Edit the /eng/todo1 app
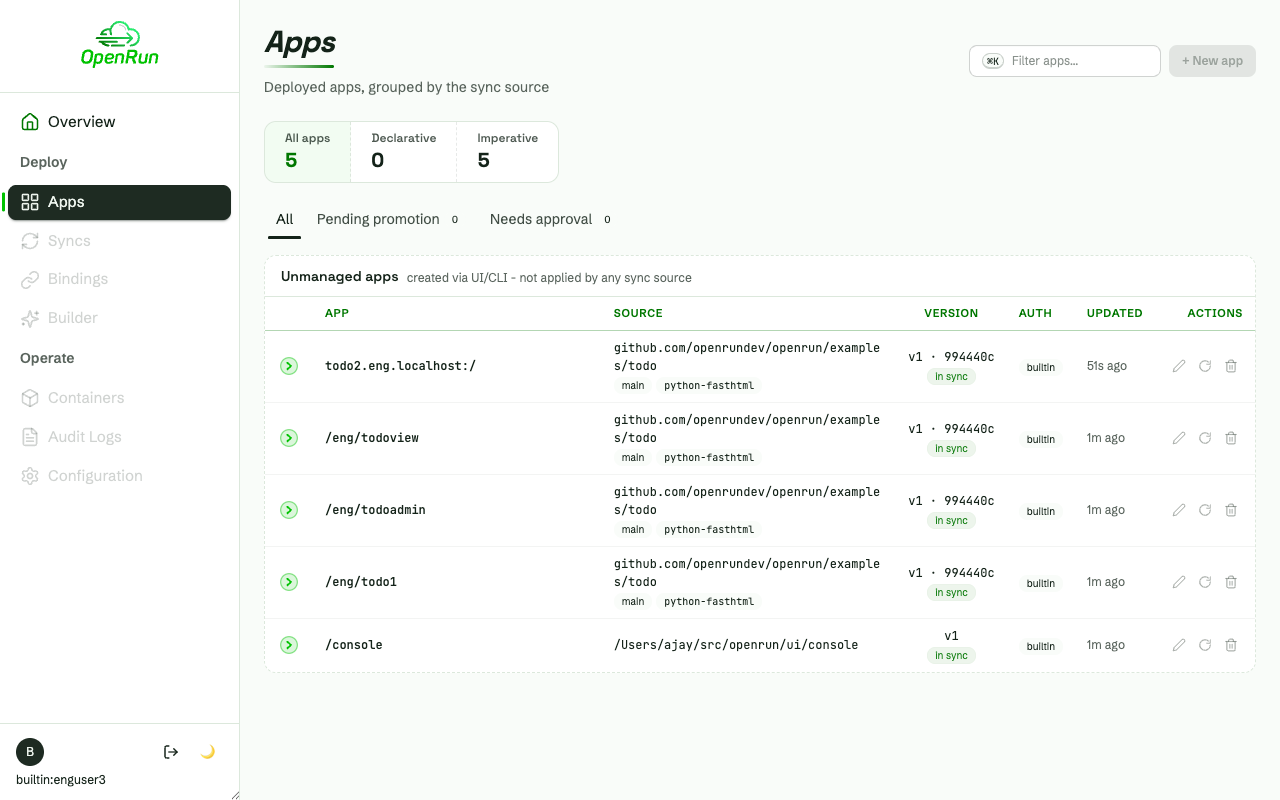This screenshot has width=1280, height=800. pyautogui.click(x=1179, y=582)
